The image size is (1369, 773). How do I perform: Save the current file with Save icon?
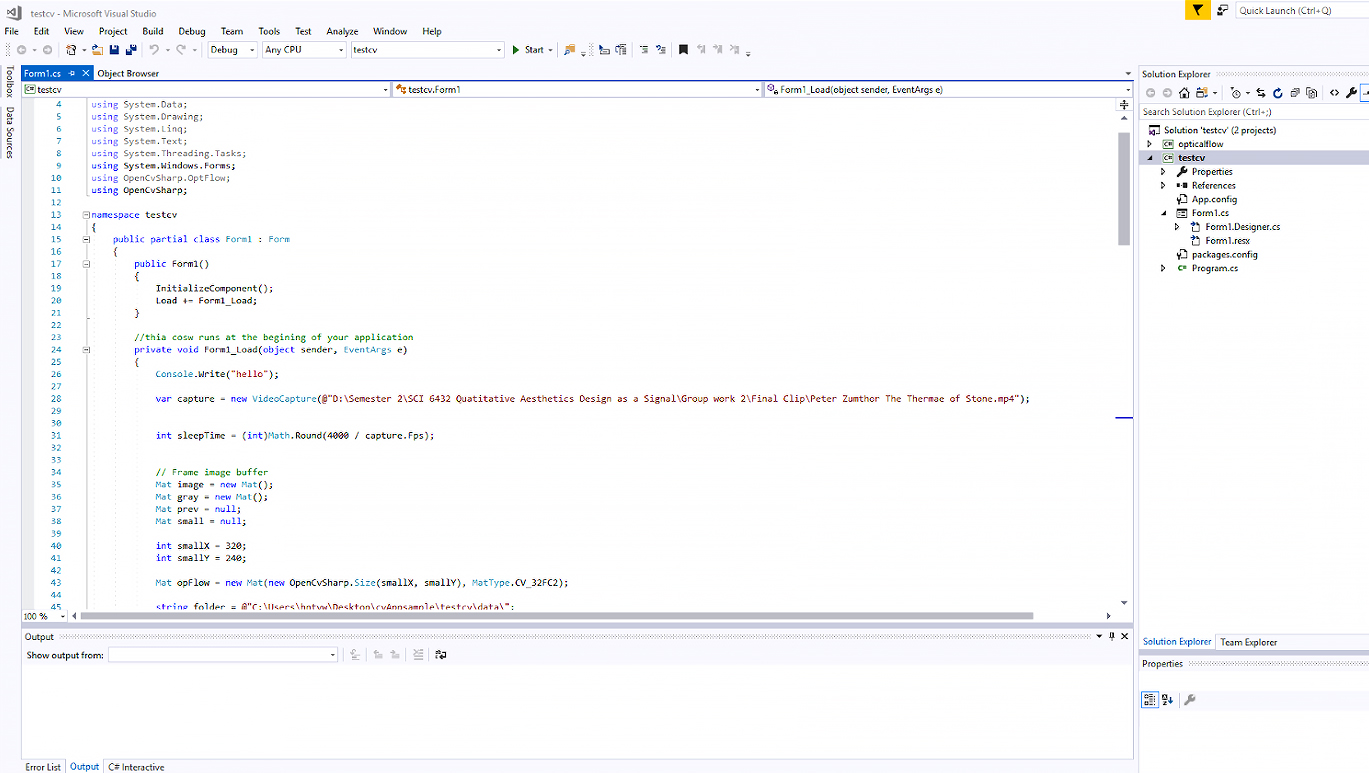114,49
